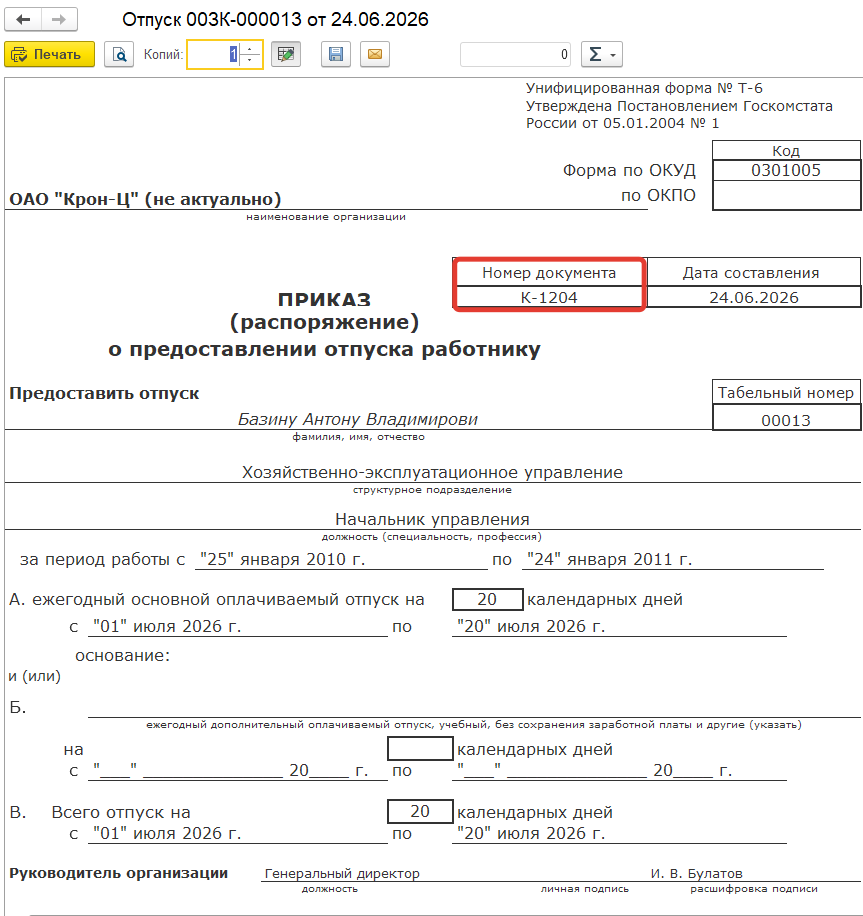
Task: Click the "Предоставить отпуск" label
Action: tap(104, 393)
